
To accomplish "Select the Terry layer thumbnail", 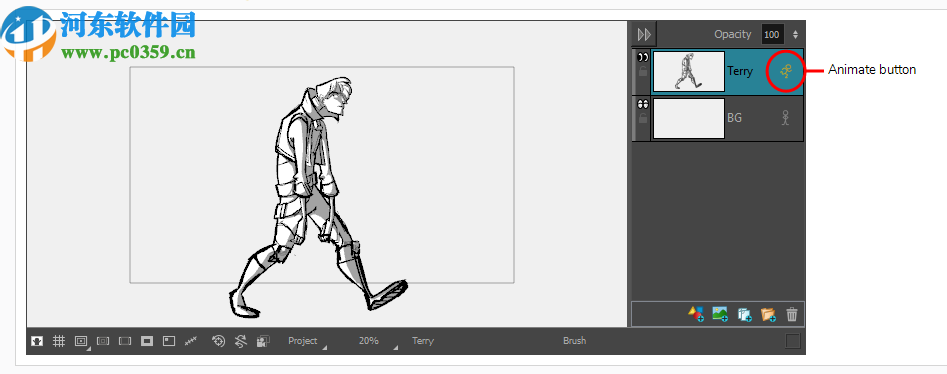I will 689,71.
